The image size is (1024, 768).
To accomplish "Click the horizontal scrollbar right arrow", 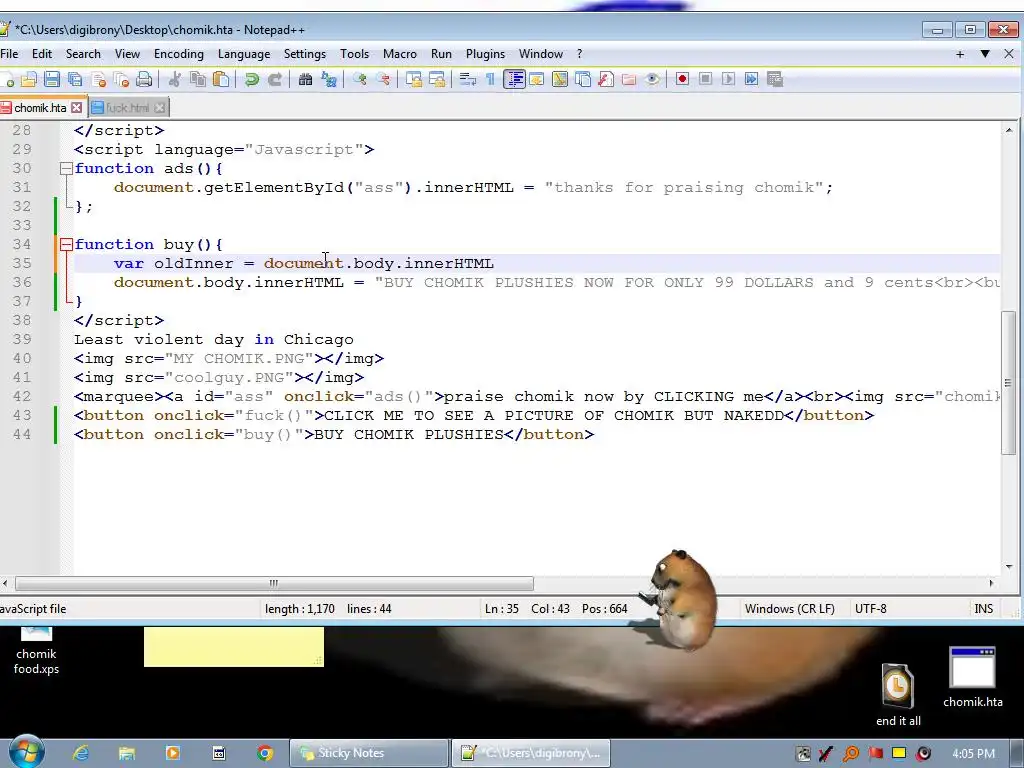I will pyautogui.click(x=991, y=583).
